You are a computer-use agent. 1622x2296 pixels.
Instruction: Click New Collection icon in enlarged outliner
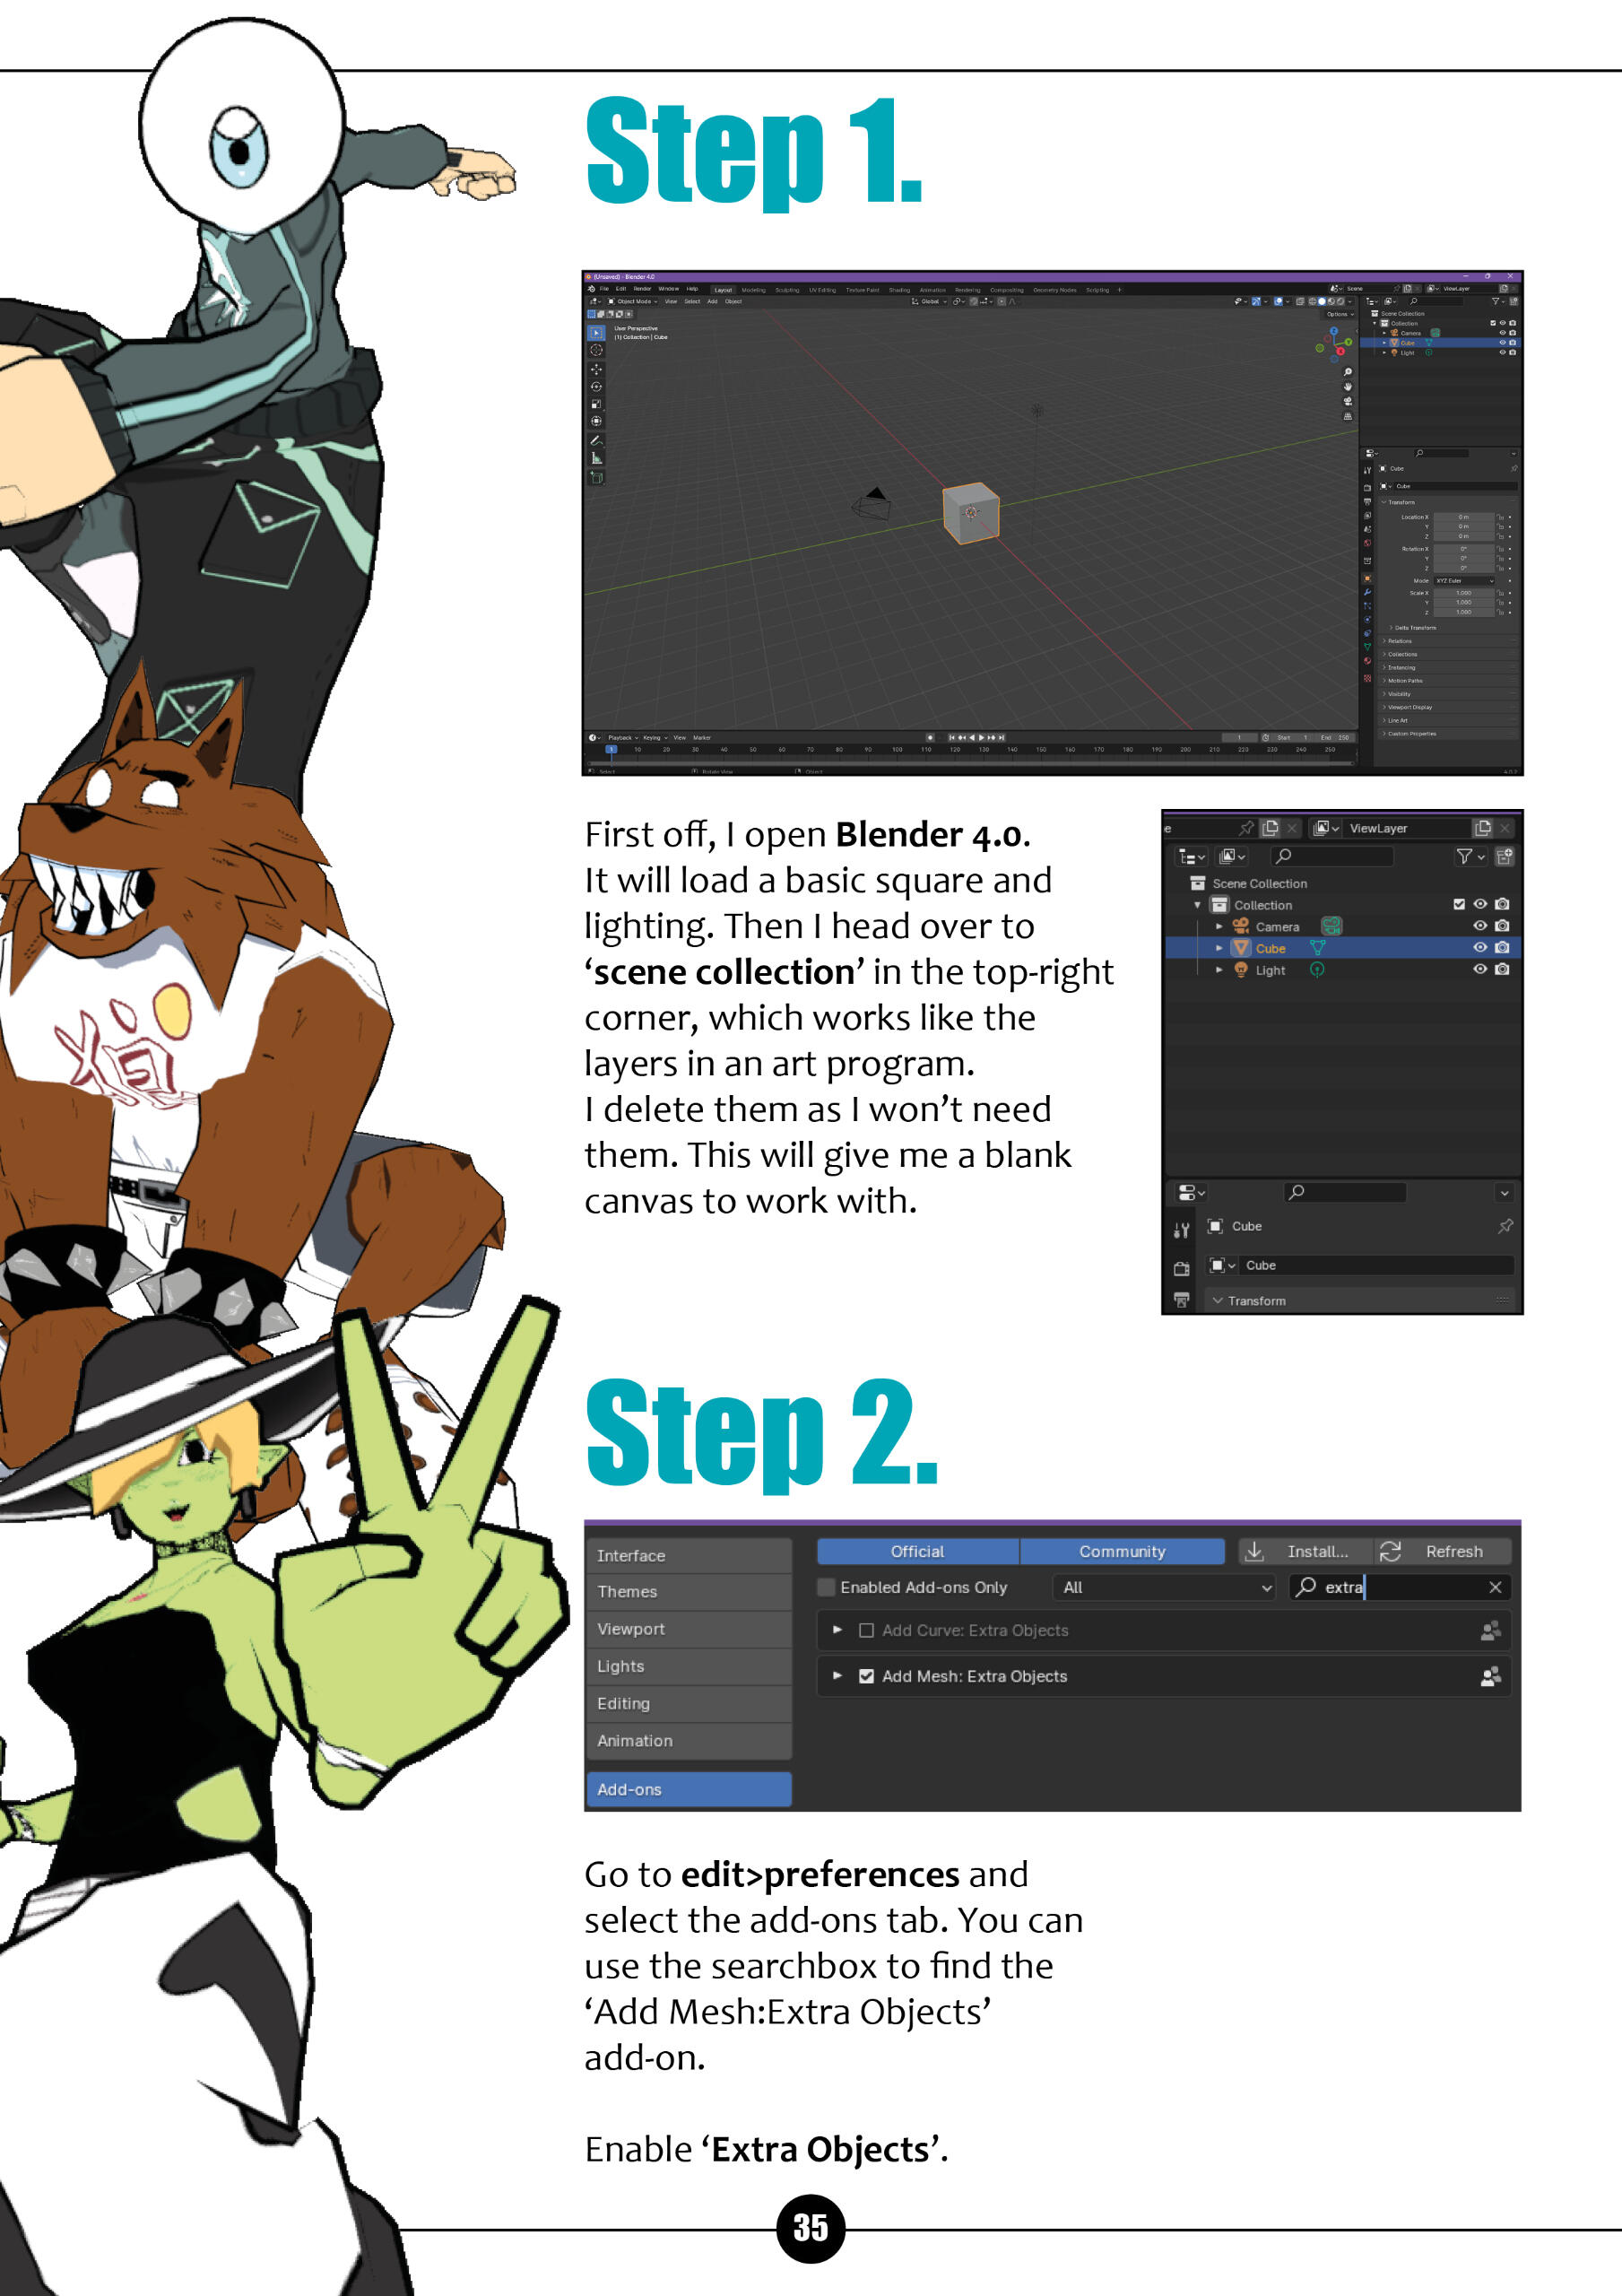point(1504,856)
